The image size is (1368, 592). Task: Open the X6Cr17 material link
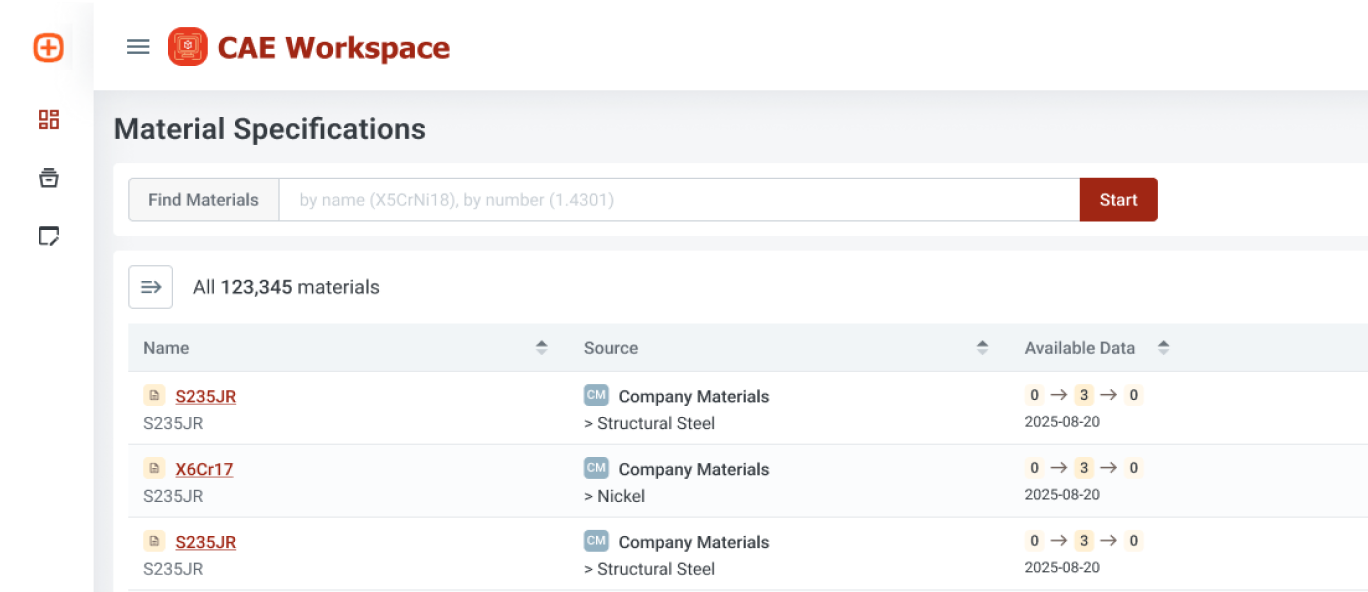pyautogui.click(x=204, y=469)
